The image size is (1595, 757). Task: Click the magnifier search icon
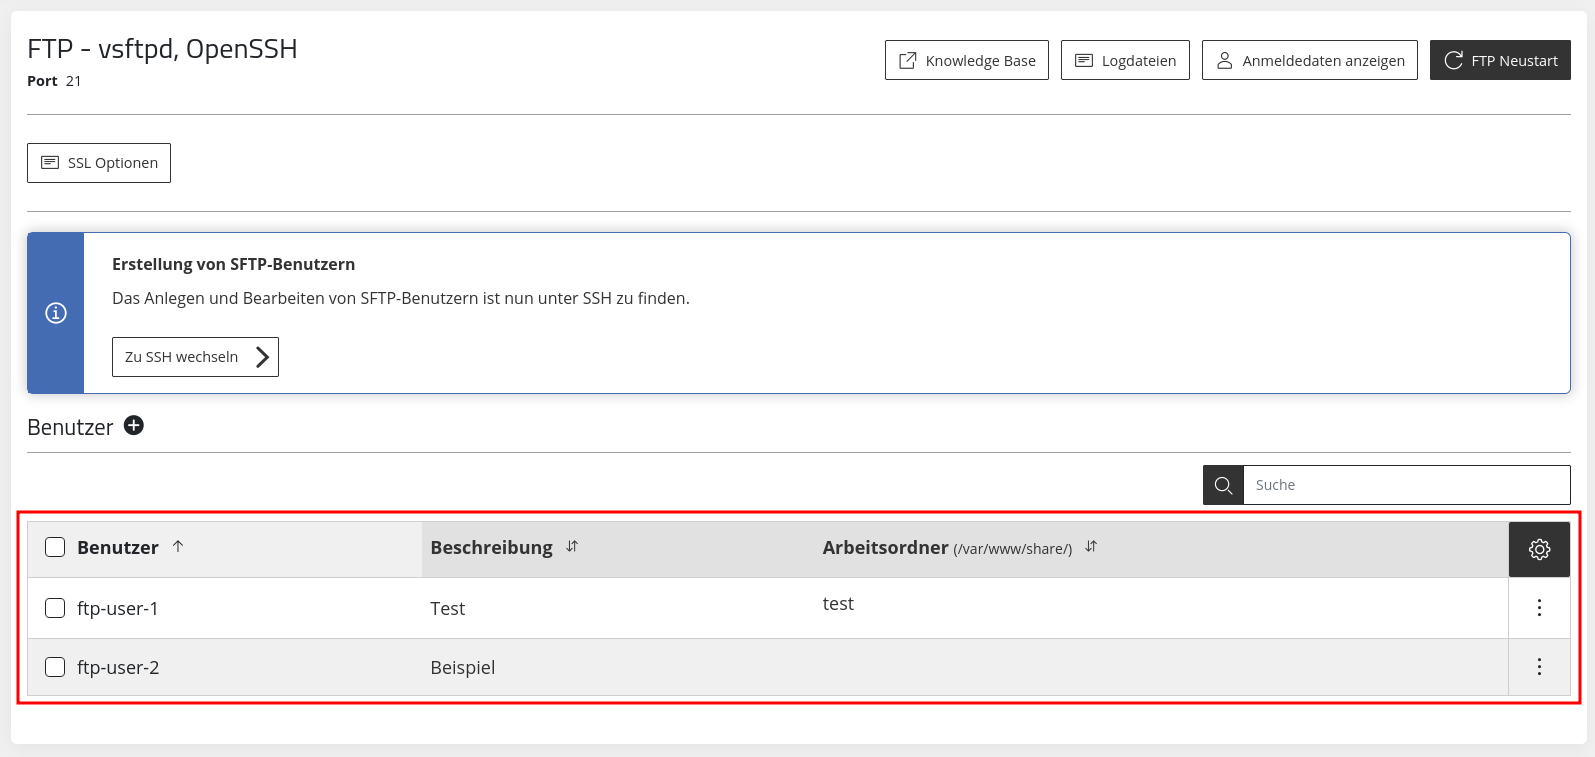coord(1223,485)
